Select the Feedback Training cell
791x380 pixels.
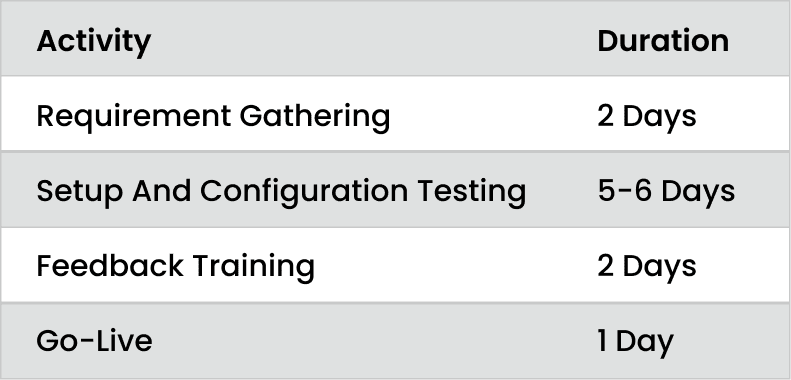175,266
